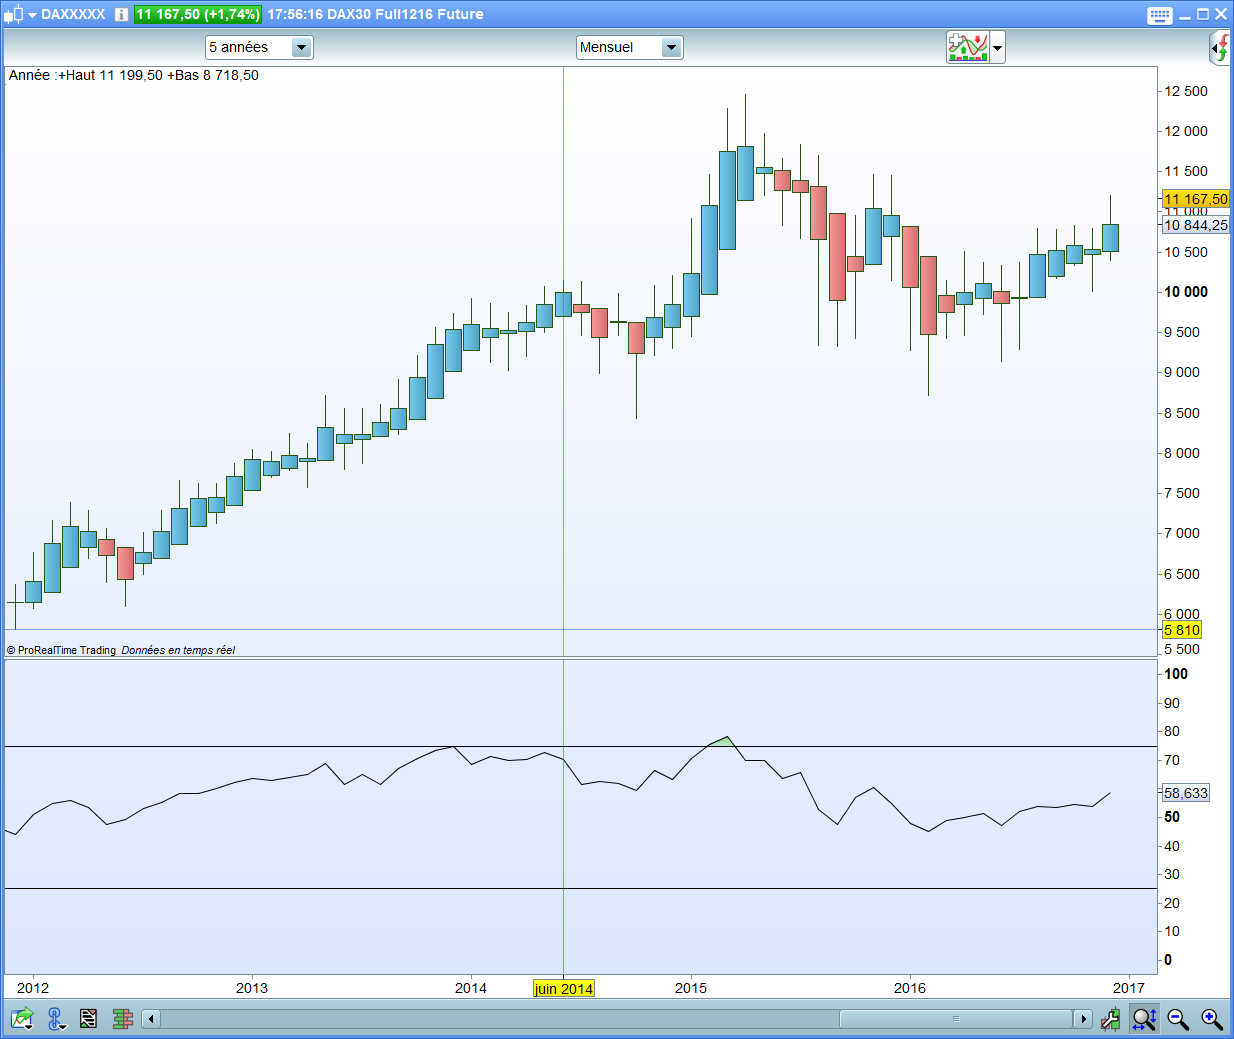Image resolution: width=1234 pixels, height=1039 pixels.
Task: Open the keyboard shortcut icon in title bar
Action: click(1159, 15)
